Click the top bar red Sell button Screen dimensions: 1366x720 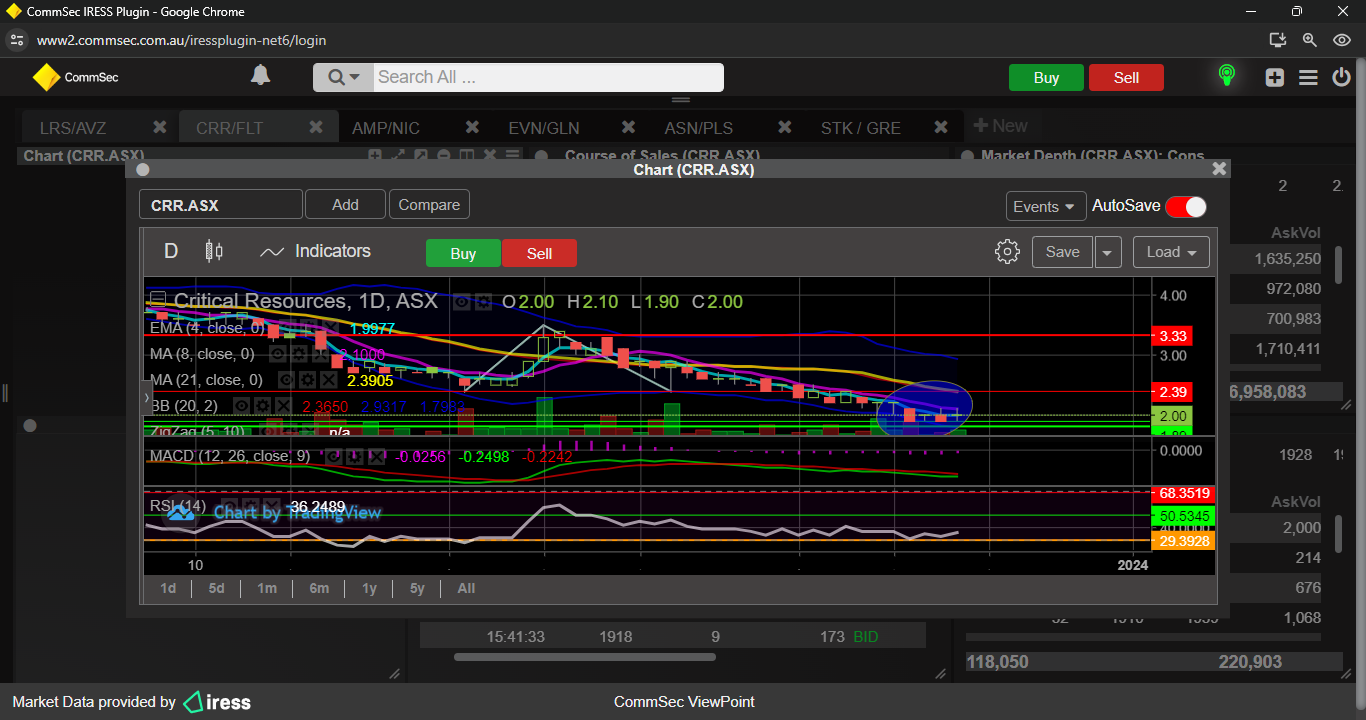1126,78
